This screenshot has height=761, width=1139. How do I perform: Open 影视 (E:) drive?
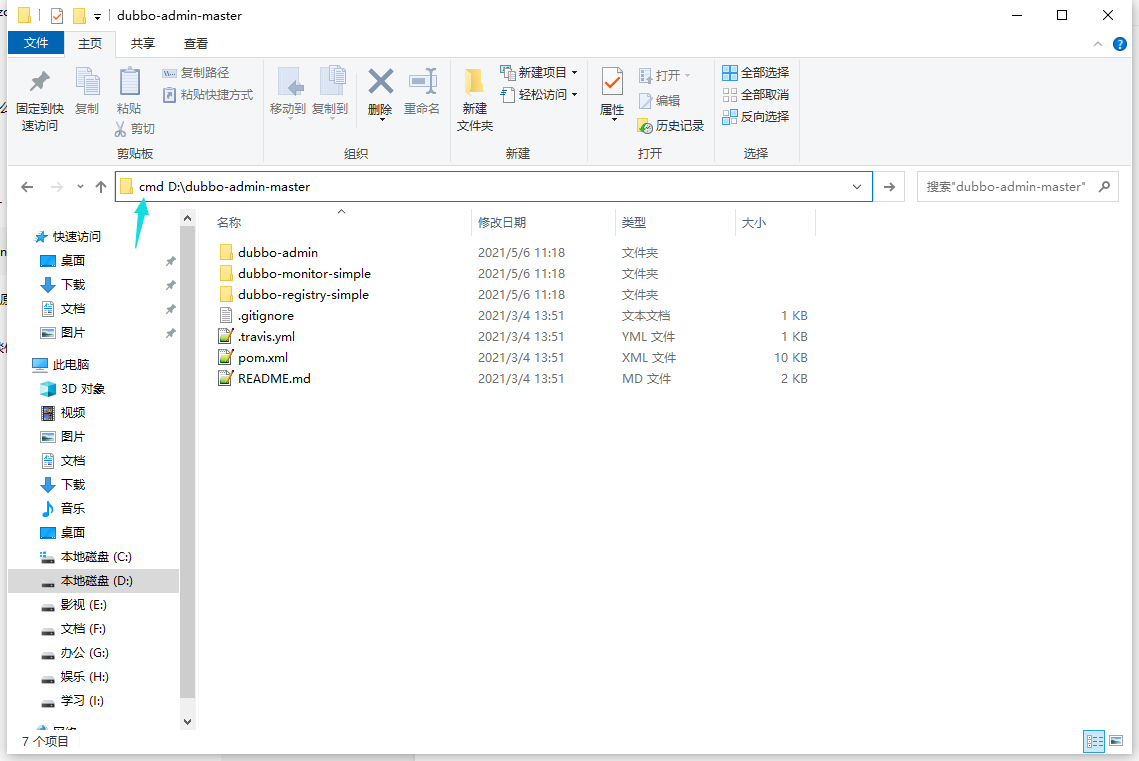click(x=84, y=605)
